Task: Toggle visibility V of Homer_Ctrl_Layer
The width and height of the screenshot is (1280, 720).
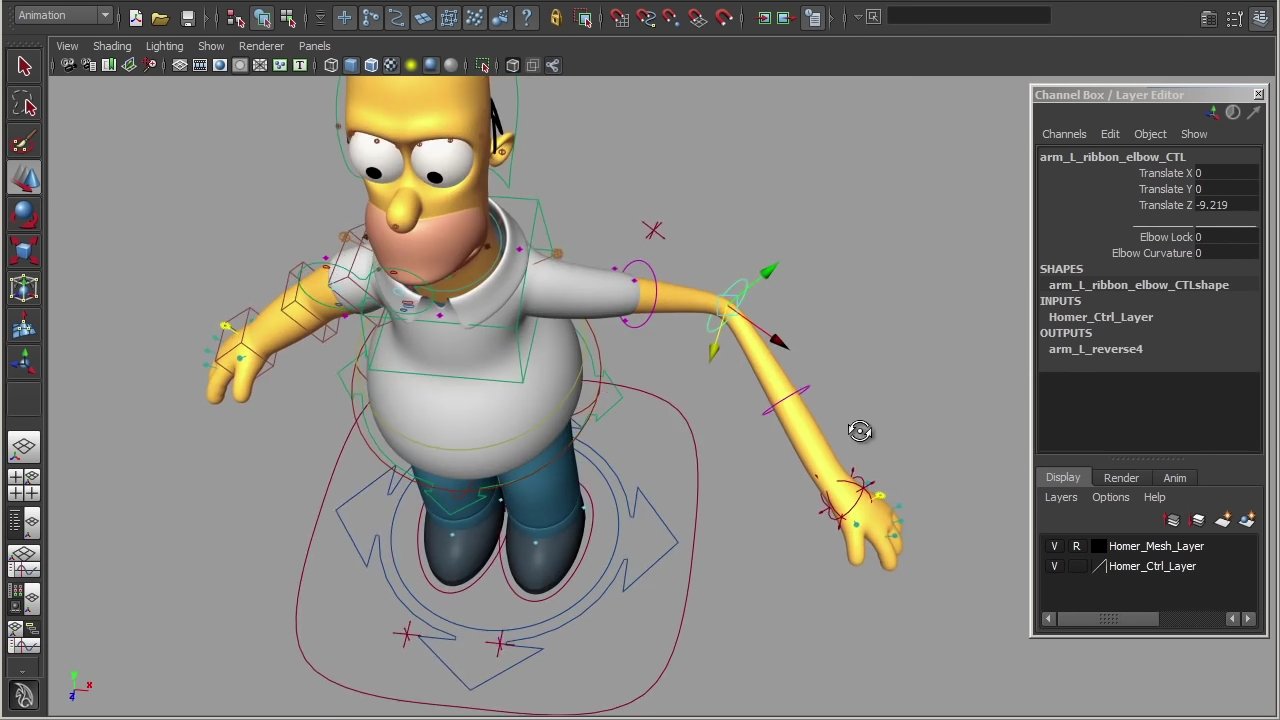Action: click(1054, 566)
